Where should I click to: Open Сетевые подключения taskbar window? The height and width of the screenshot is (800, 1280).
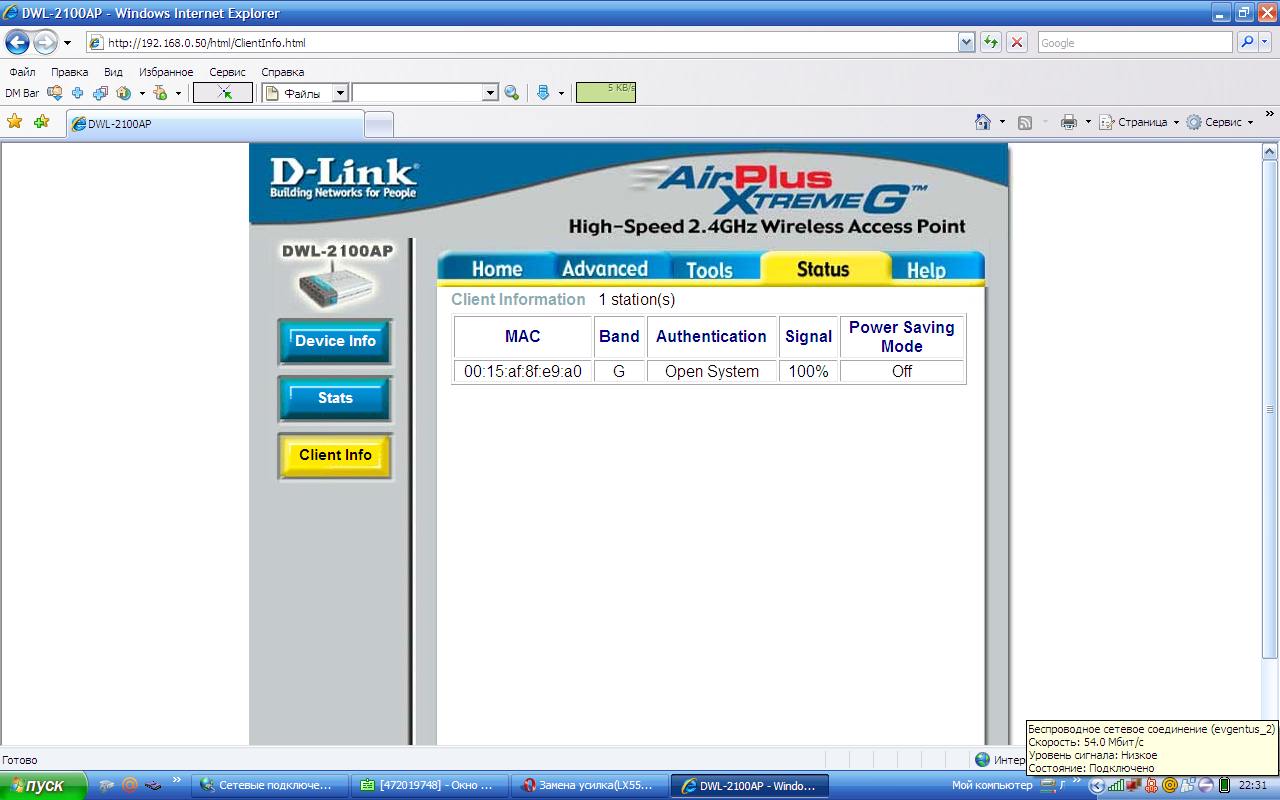(272, 786)
